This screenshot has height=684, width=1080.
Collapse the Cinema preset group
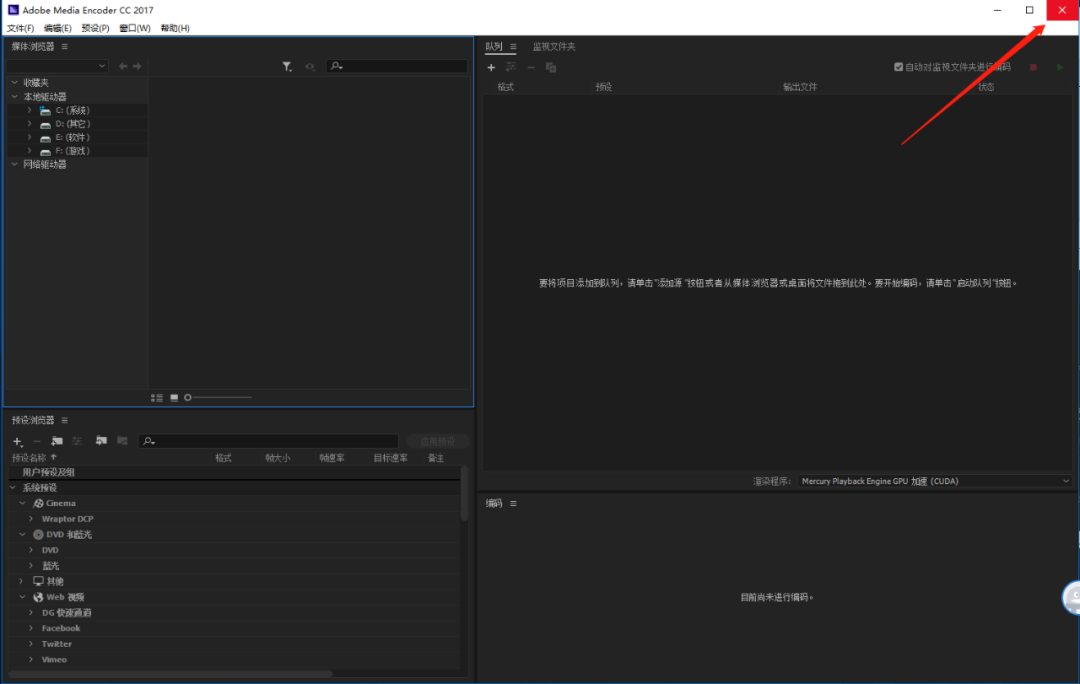(x=23, y=504)
